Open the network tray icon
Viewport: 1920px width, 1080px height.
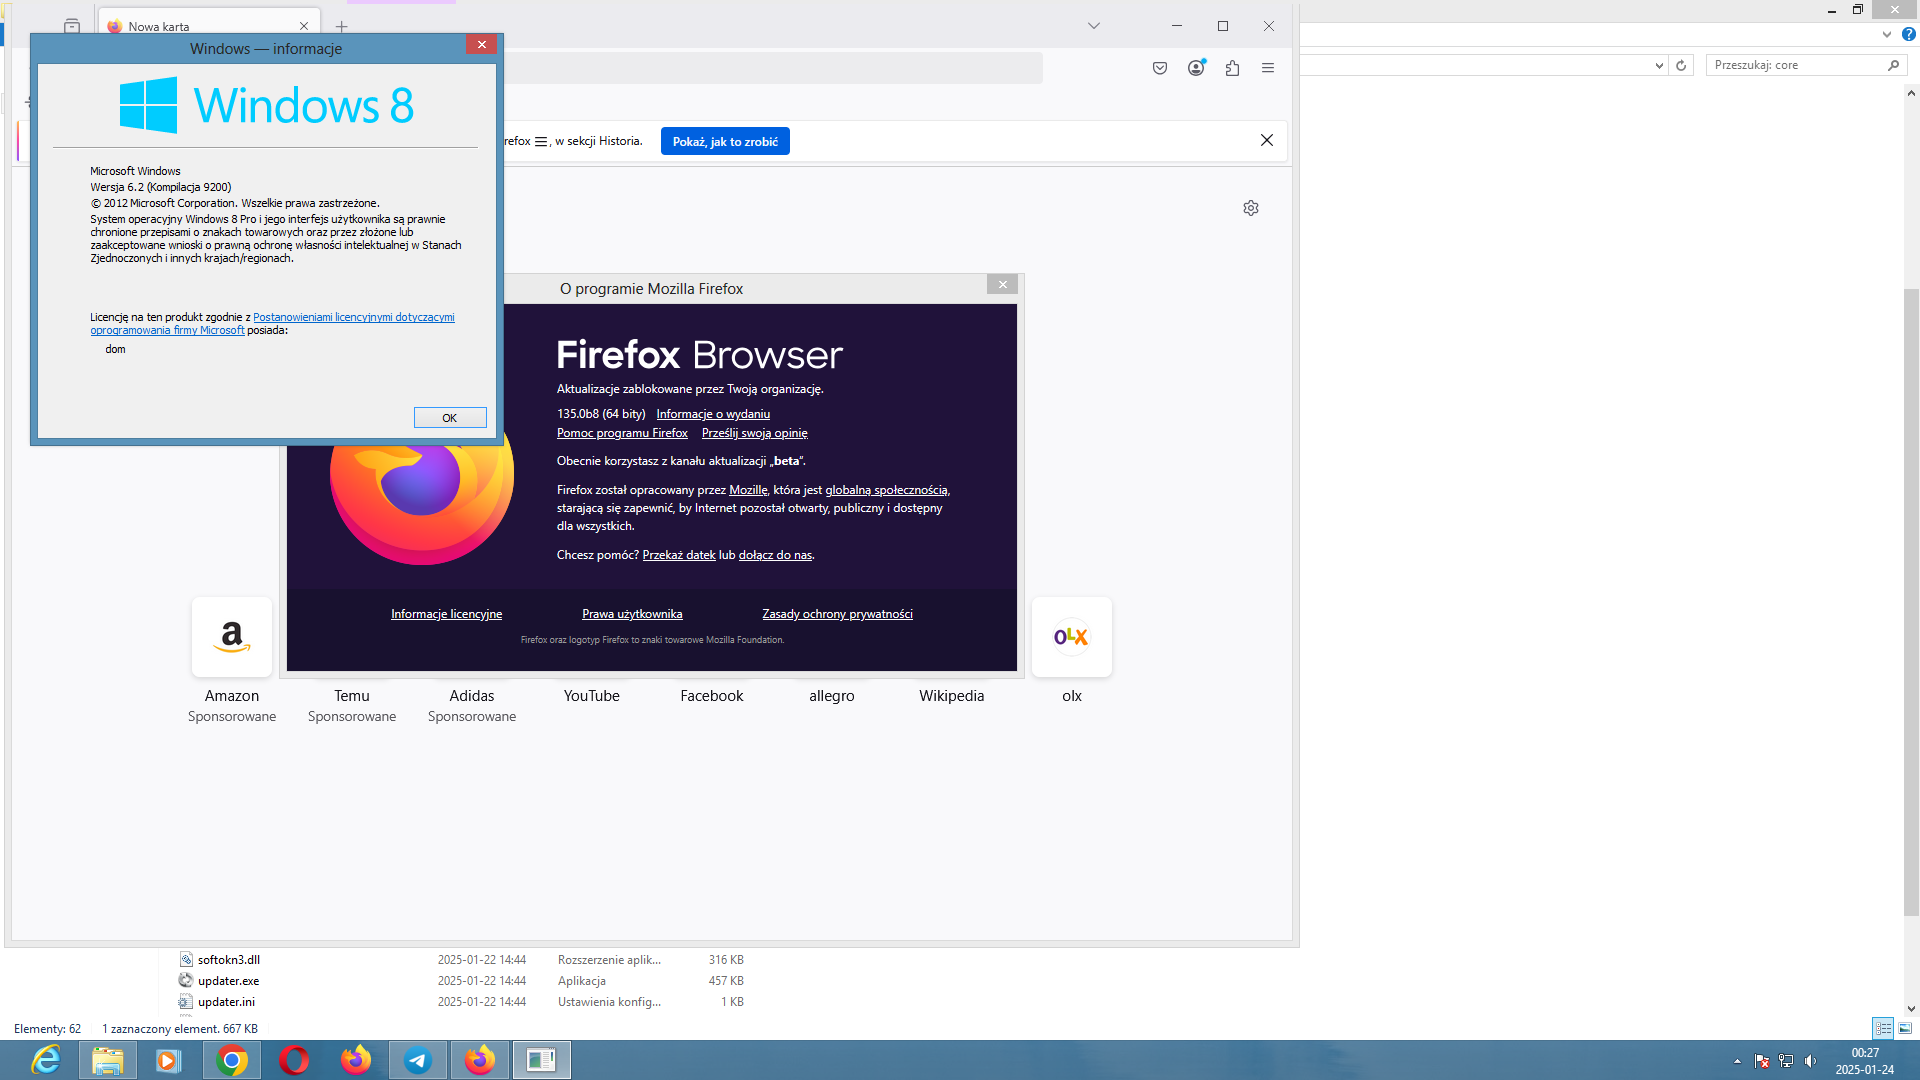coord(1786,1061)
